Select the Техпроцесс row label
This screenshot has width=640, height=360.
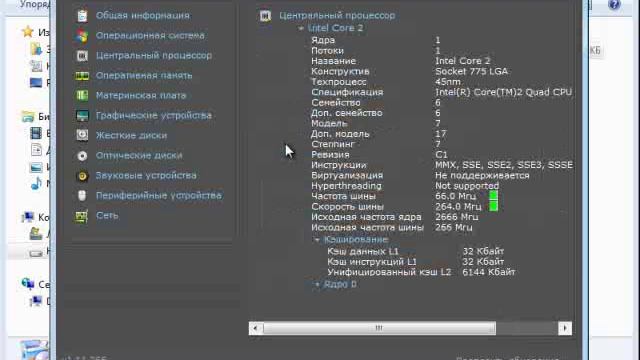point(339,82)
